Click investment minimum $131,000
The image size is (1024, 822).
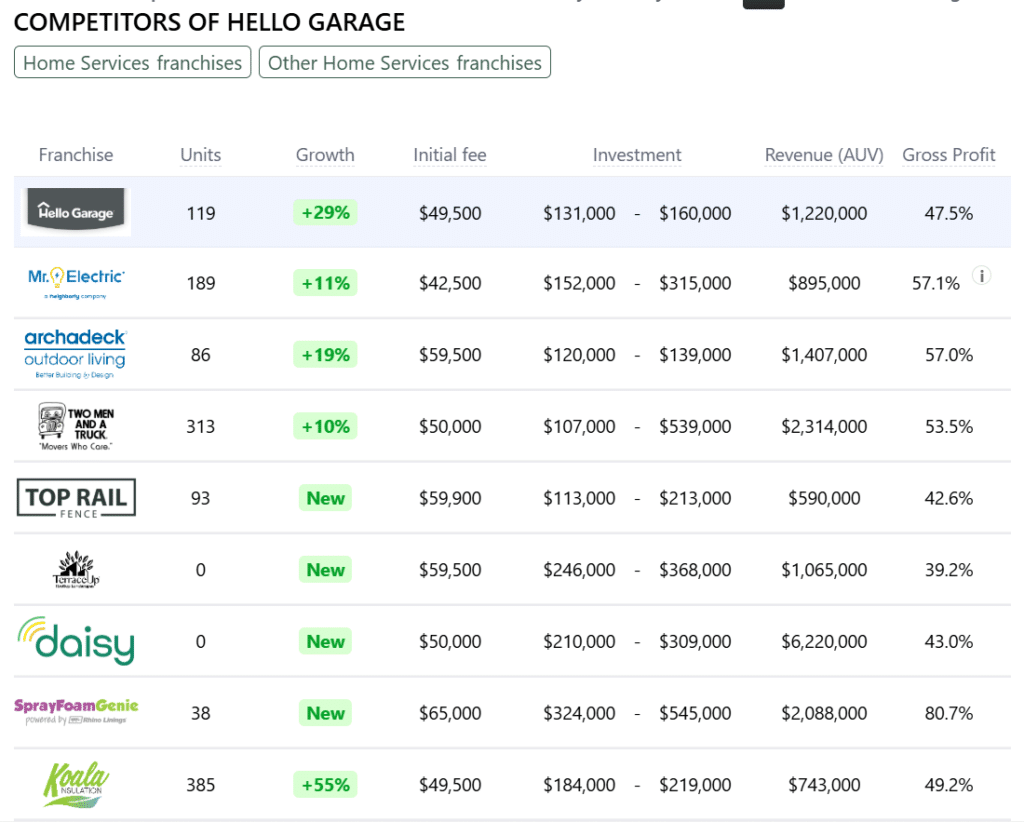point(579,213)
